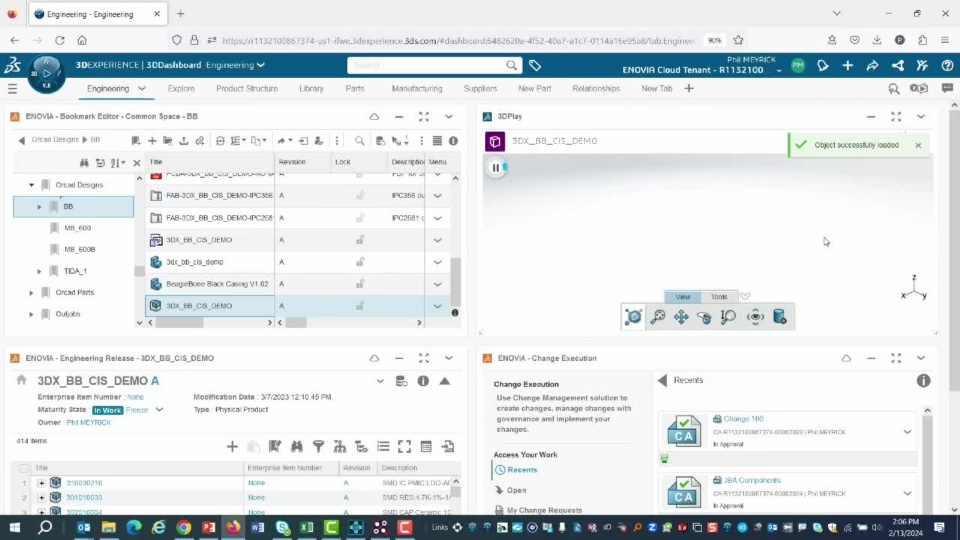Click the binoculars find icon in bookmark tree
960x540 pixels.
pos(84,163)
